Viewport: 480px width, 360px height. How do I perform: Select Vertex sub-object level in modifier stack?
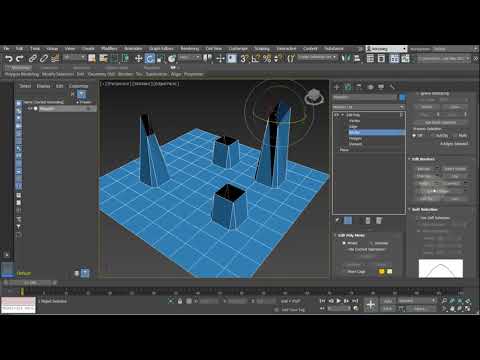tap(355, 121)
